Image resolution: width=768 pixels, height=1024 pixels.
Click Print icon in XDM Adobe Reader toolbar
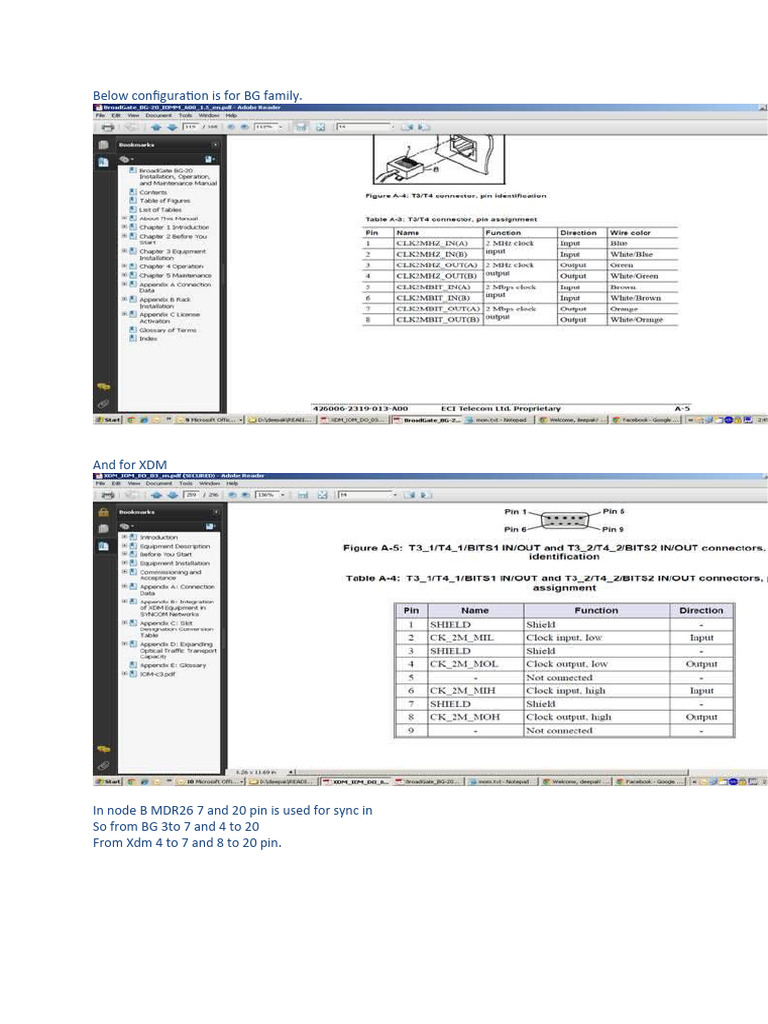[108, 495]
